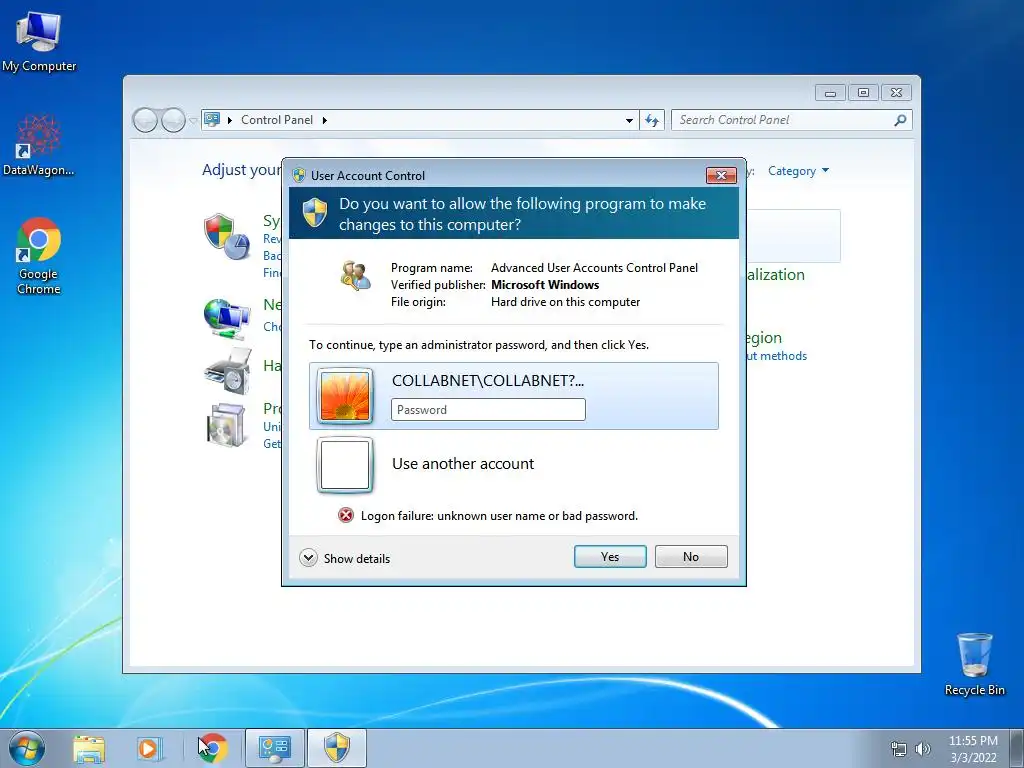Open Windows Explorer from taskbar
Viewport: 1024px width, 768px height.
[x=89, y=748]
